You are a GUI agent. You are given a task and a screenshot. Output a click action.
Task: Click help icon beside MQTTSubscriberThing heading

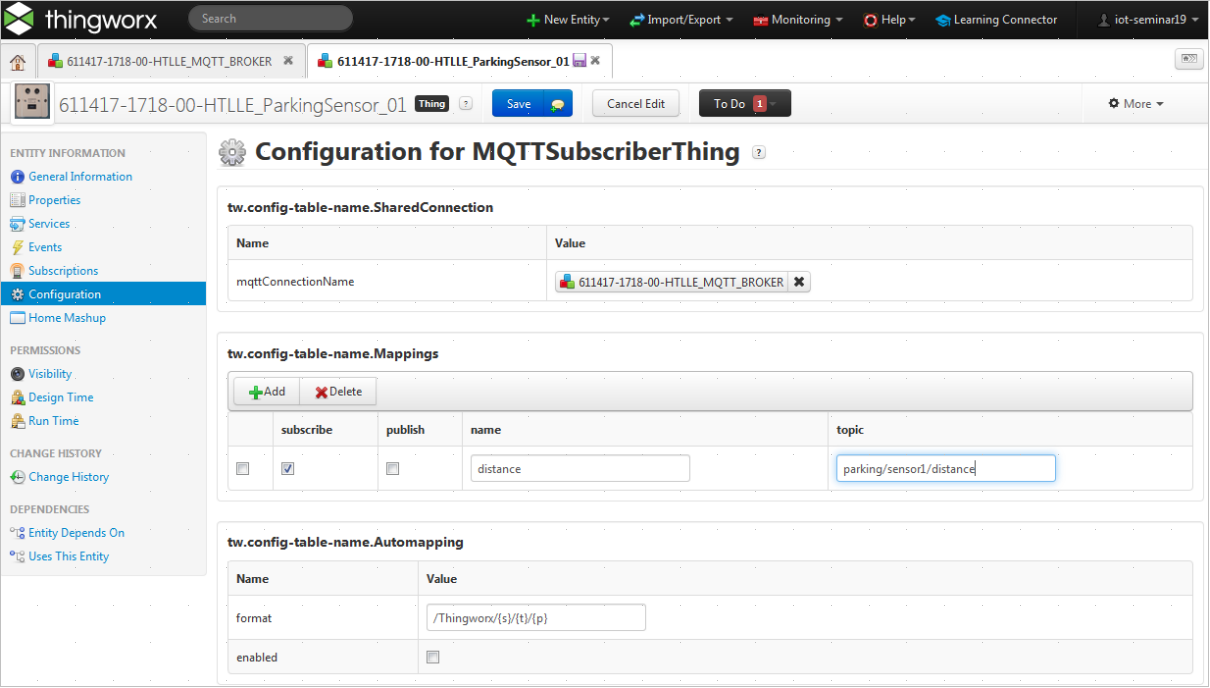(759, 153)
